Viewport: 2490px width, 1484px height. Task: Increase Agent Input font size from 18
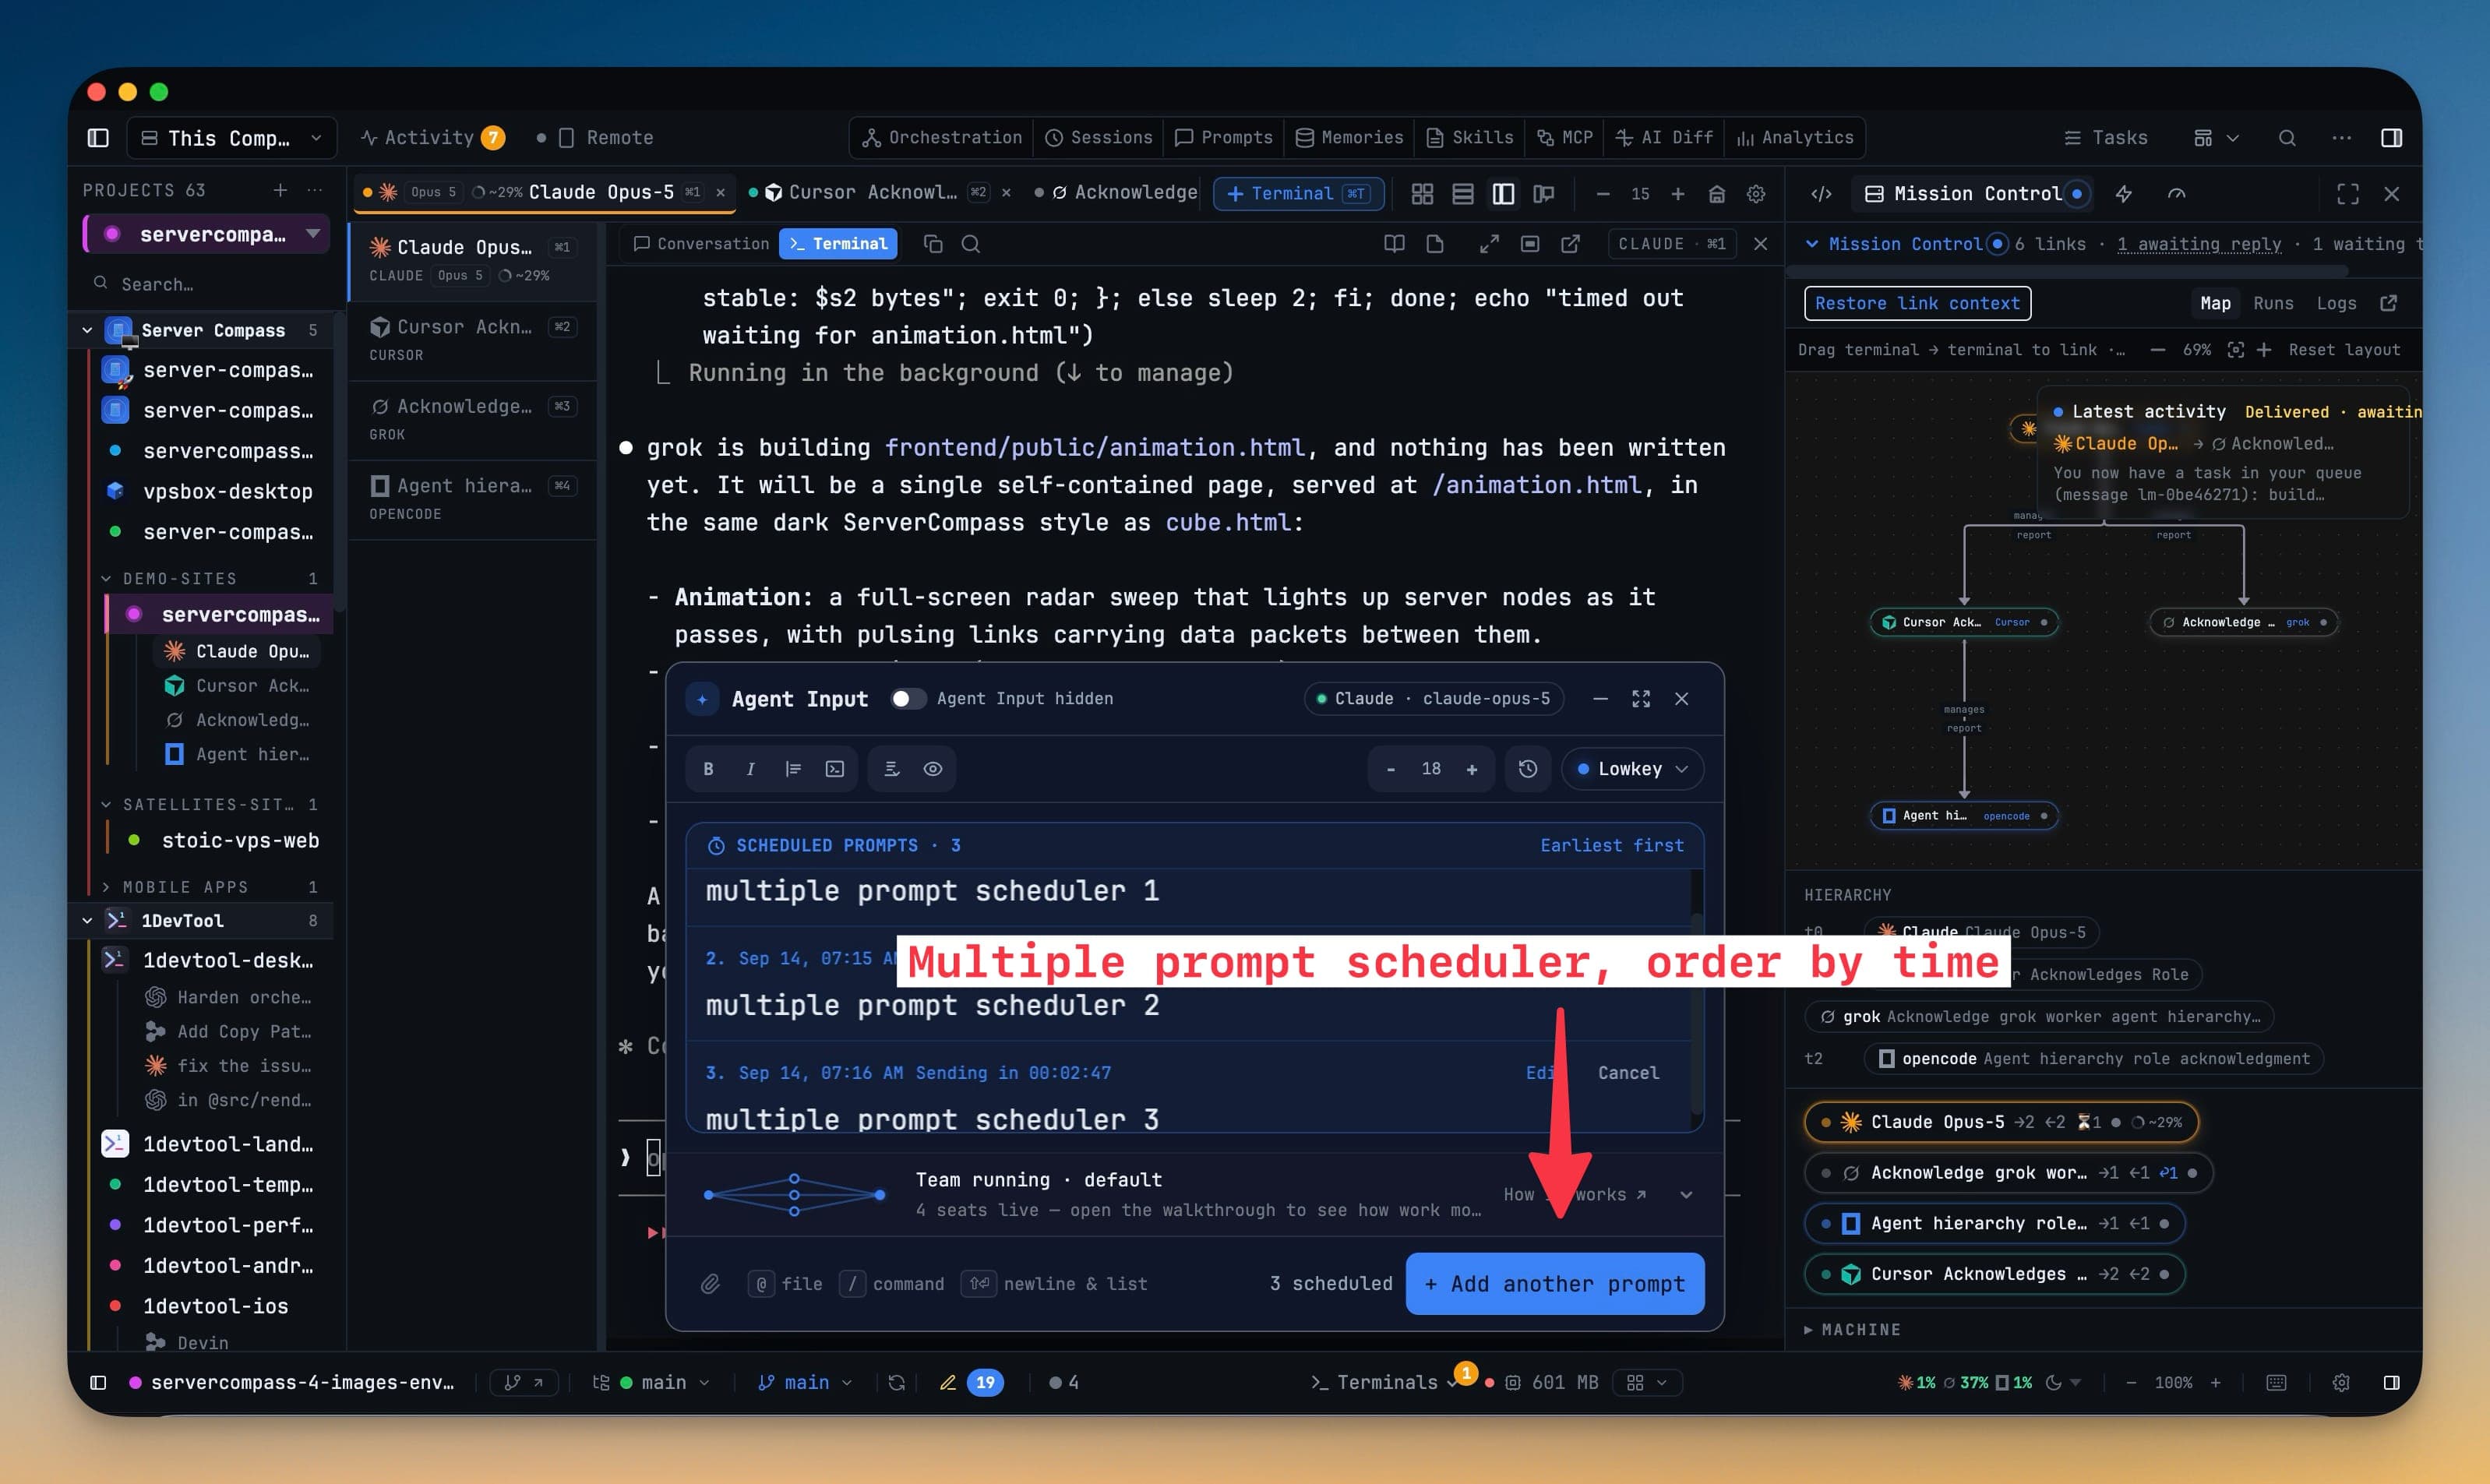[x=1472, y=769]
